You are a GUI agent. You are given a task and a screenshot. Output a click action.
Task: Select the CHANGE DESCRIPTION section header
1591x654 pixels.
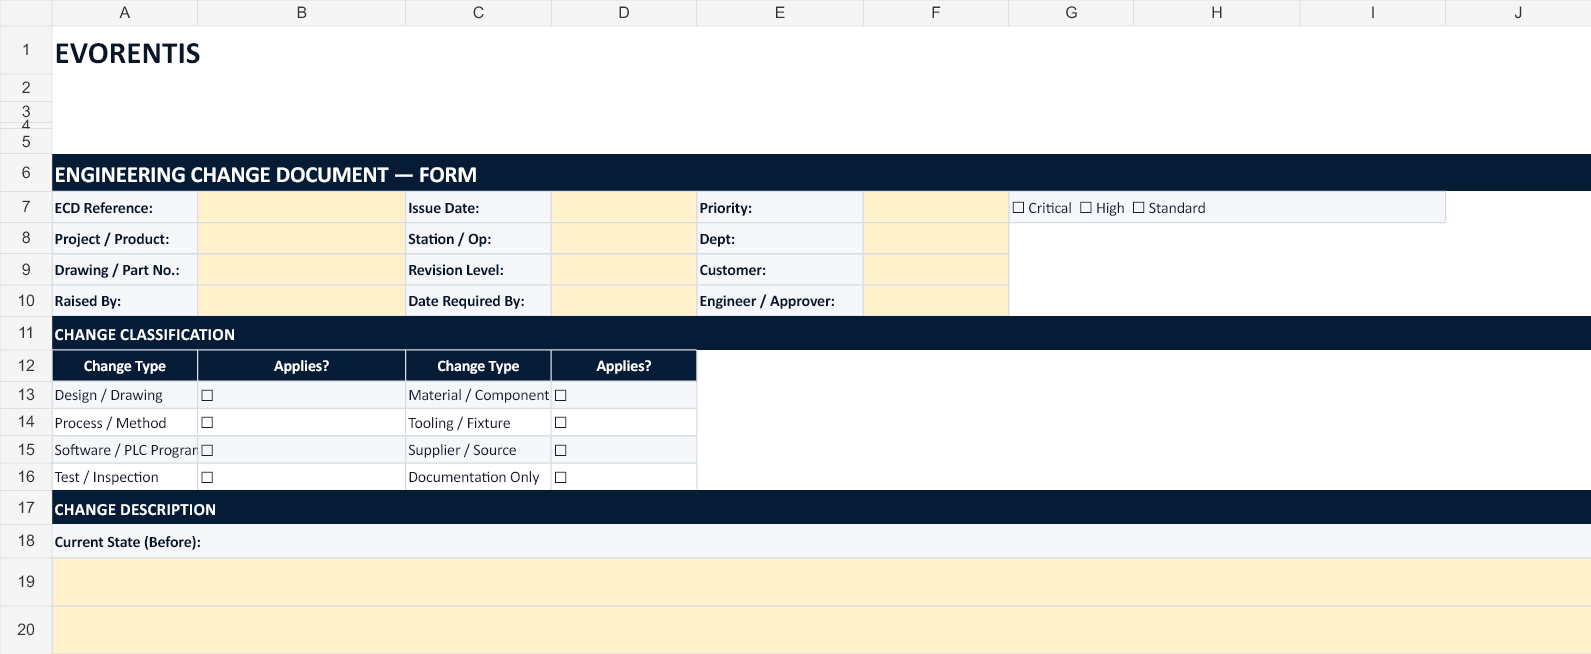[821, 509]
